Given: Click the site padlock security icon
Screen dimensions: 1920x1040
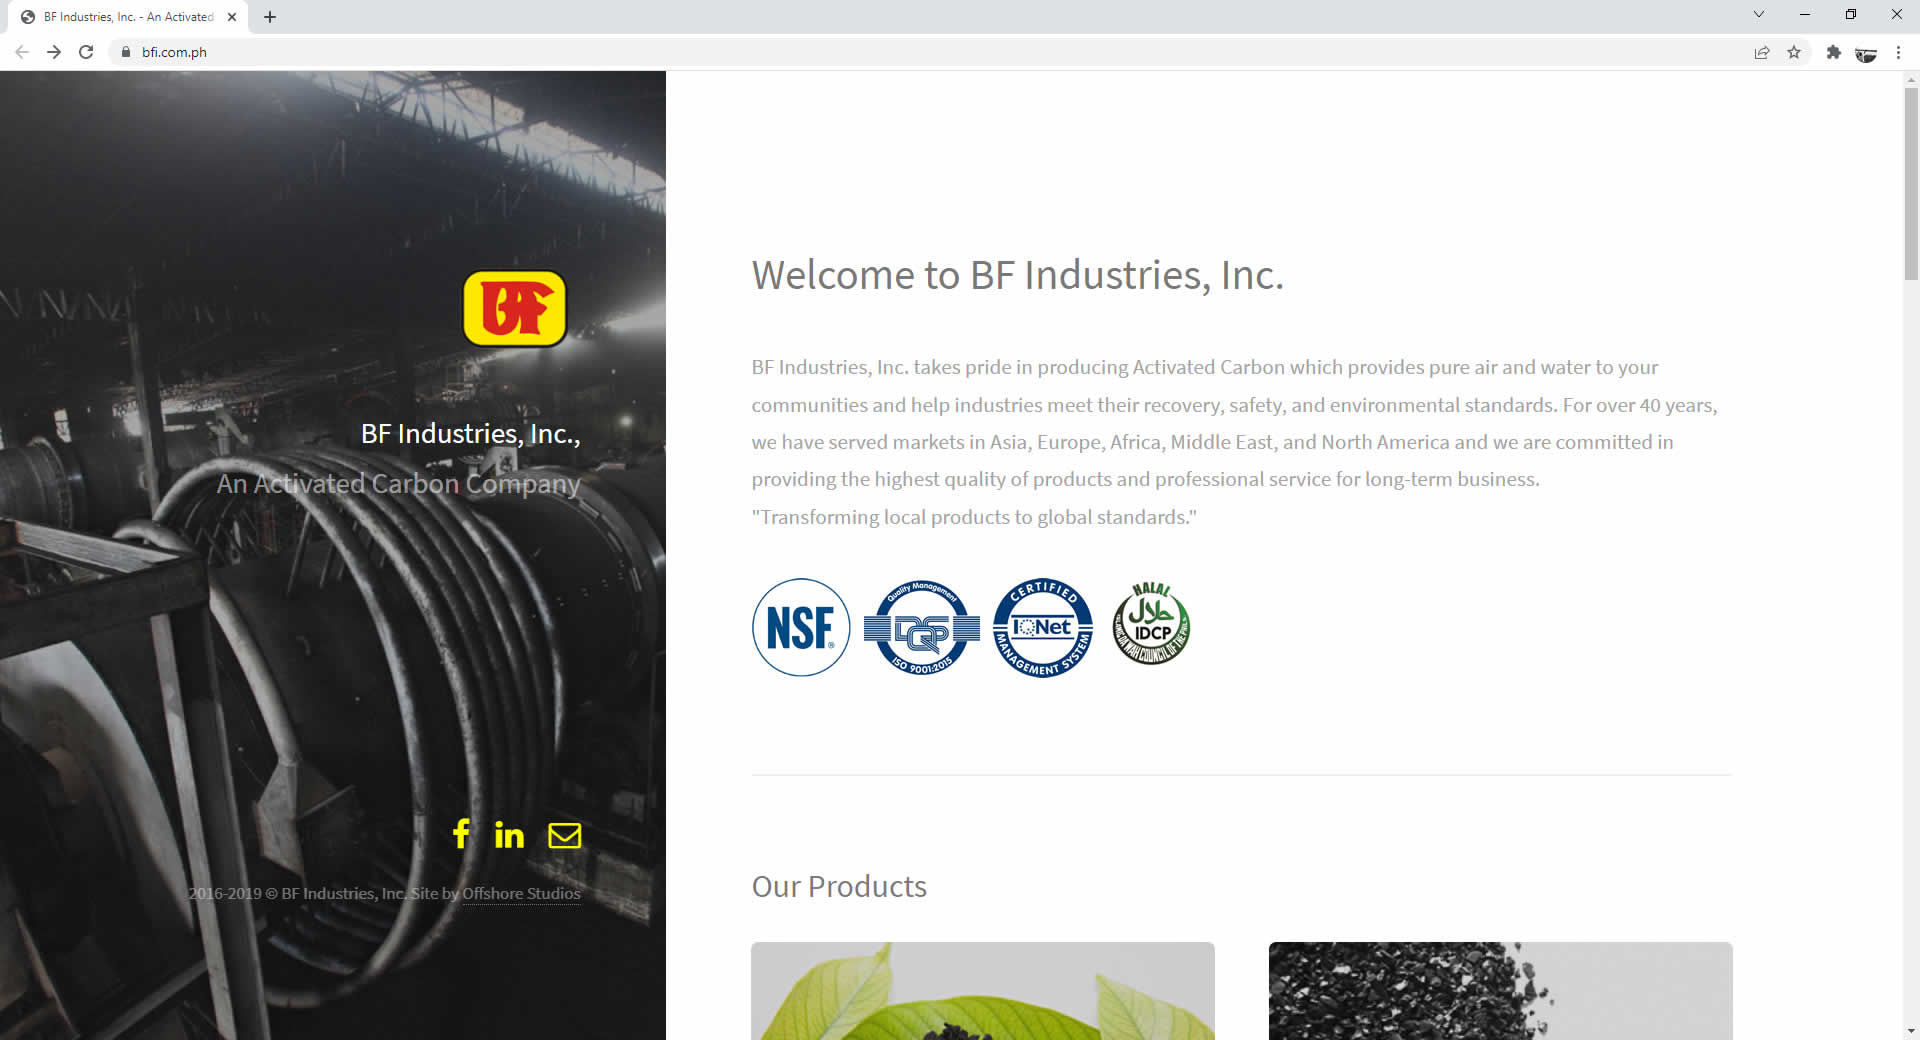Looking at the screenshot, I should coord(126,52).
